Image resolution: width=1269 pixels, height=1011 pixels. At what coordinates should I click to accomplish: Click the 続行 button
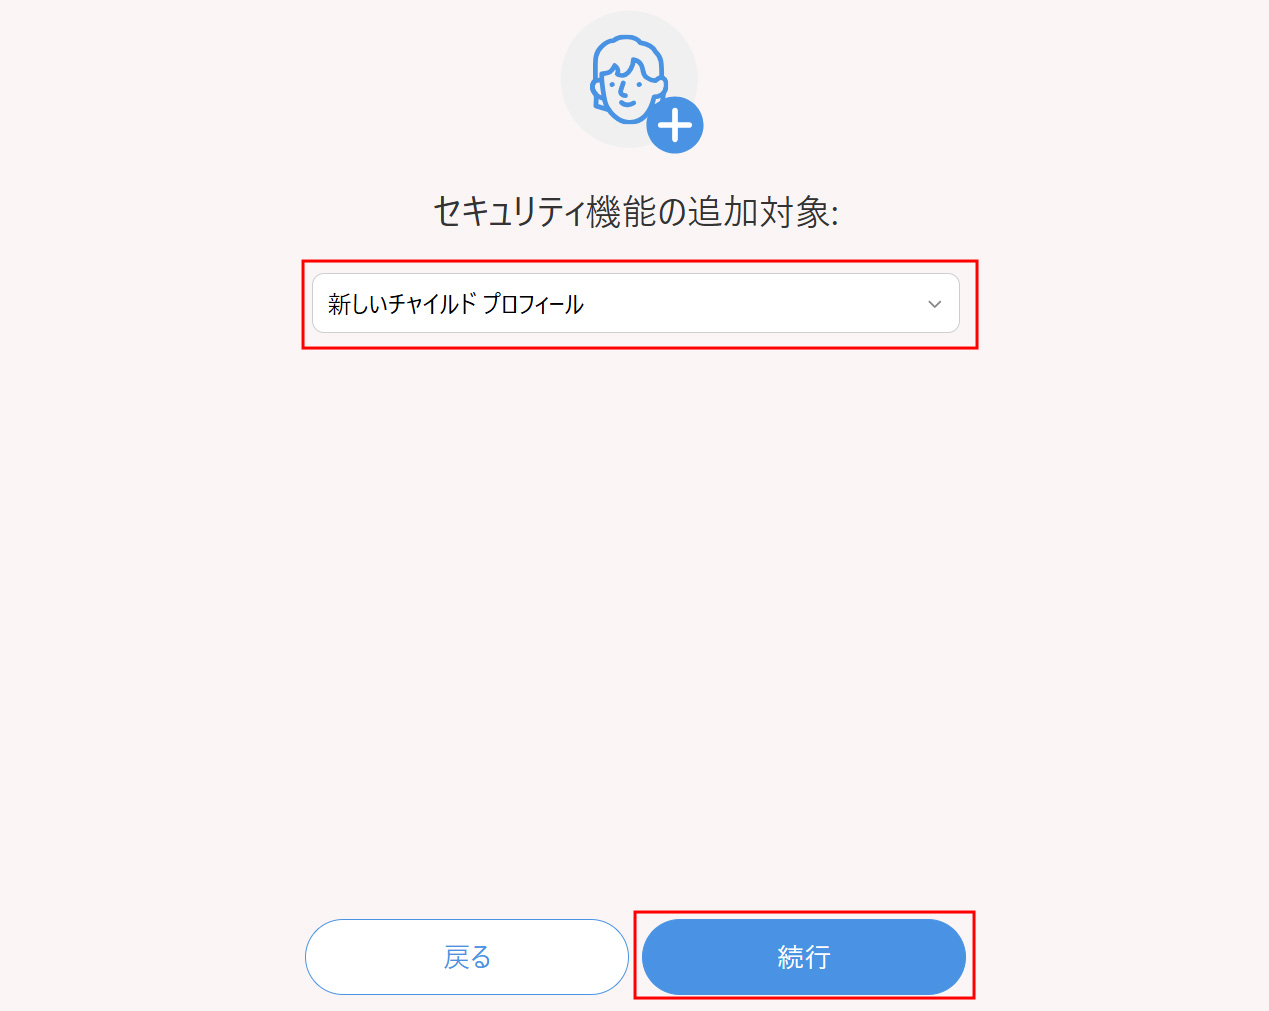(804, 957)
